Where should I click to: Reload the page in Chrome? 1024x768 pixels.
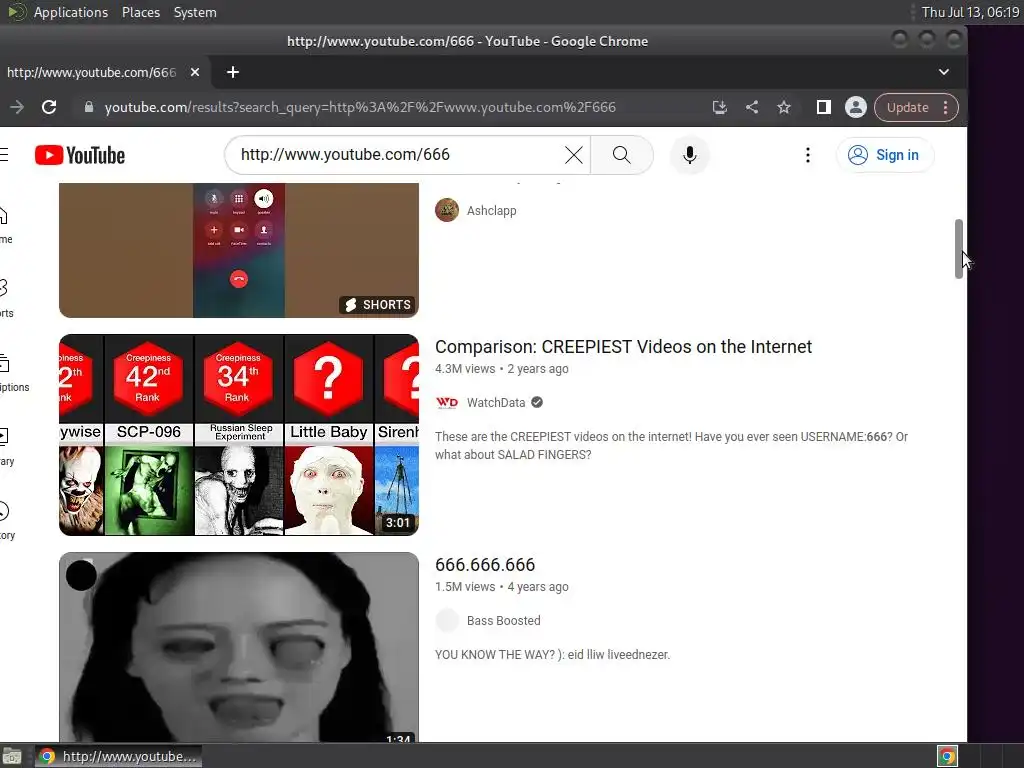click(49, 107)
